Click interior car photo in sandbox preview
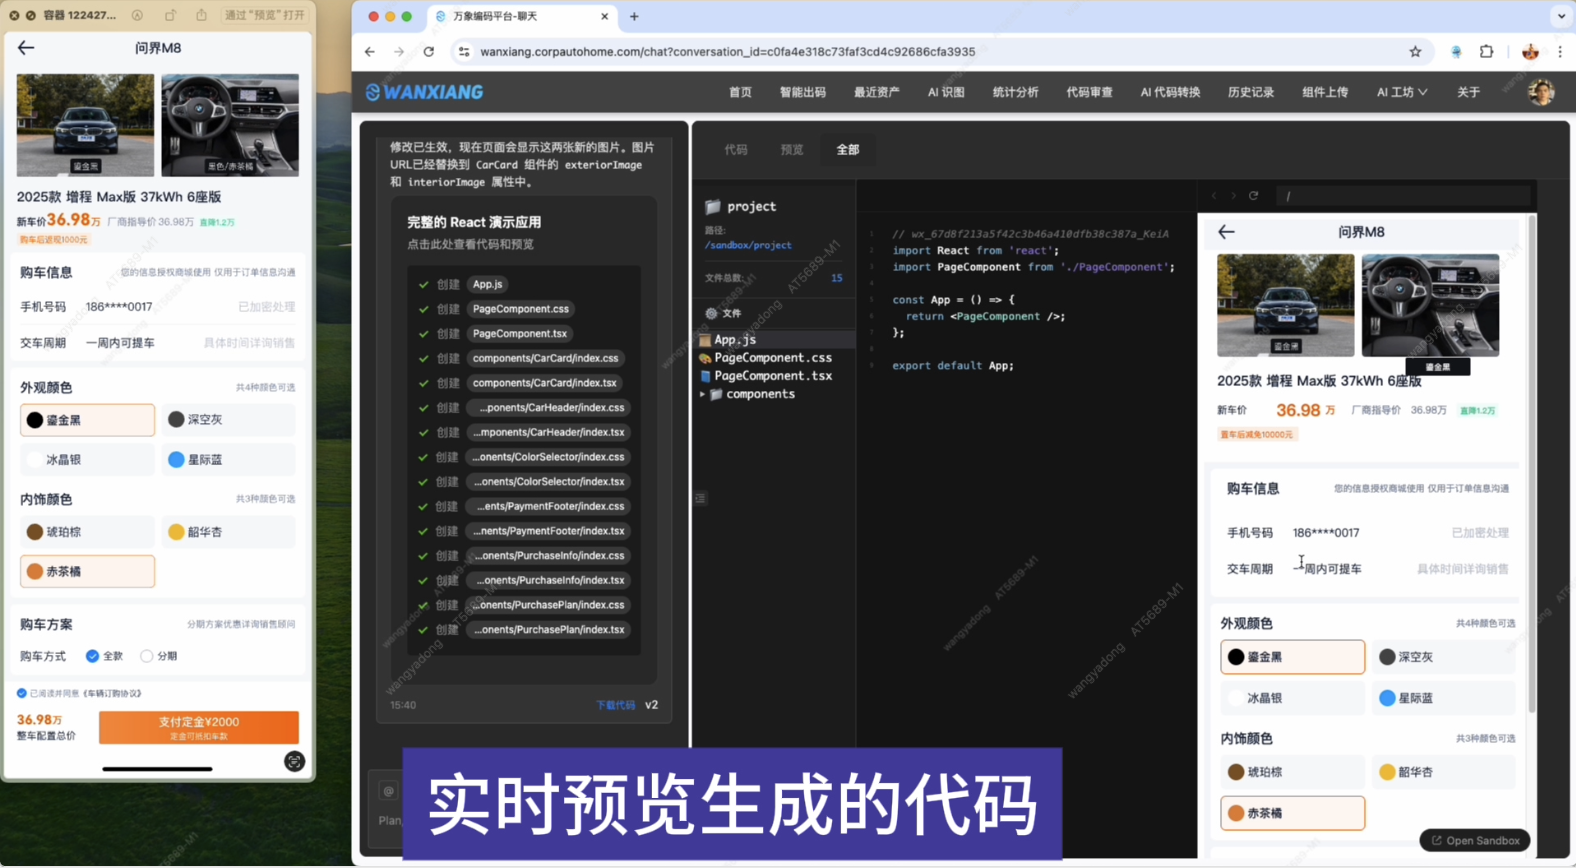Screen dimensions: 1576x868 pyautogui.click(x=1430, y=305)
